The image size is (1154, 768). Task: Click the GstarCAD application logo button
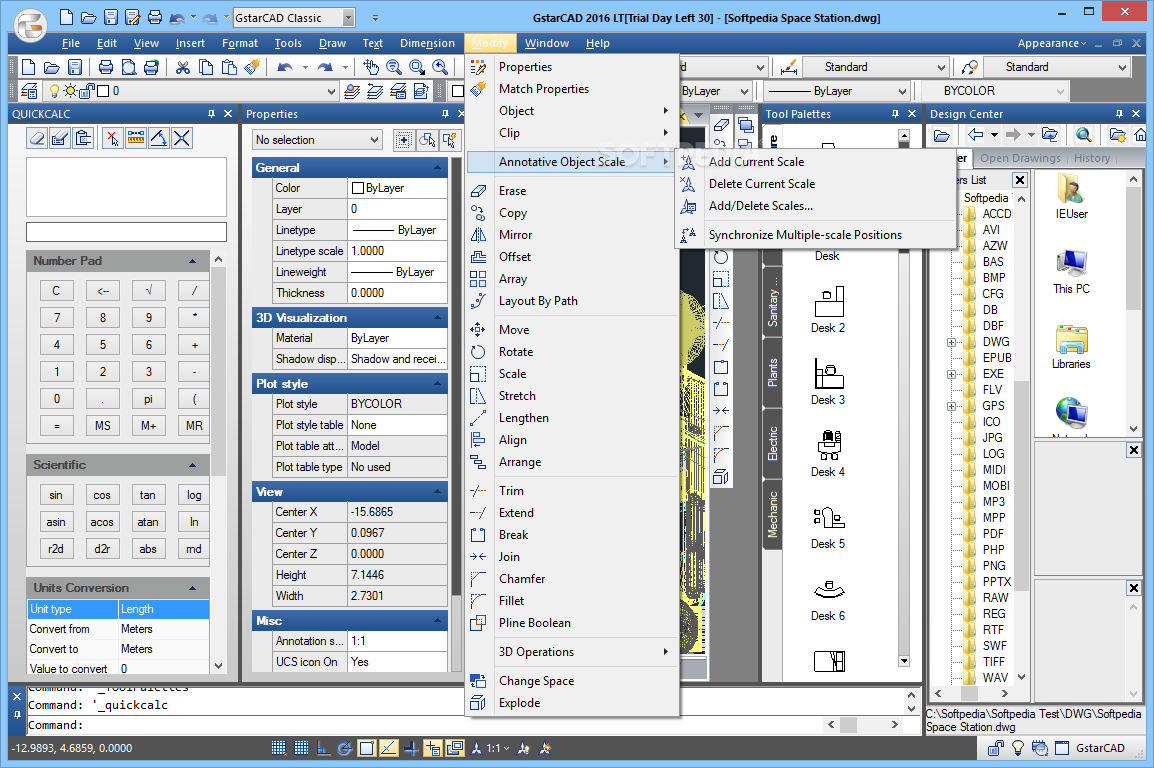click(30, 26)
